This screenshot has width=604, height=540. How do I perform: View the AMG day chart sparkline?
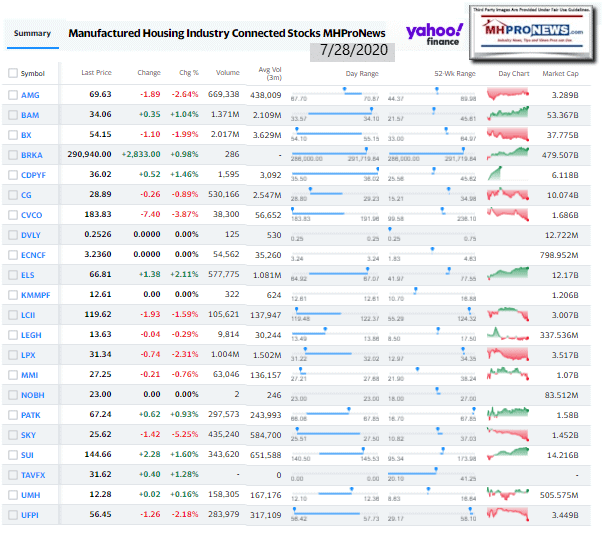(509, 94)
